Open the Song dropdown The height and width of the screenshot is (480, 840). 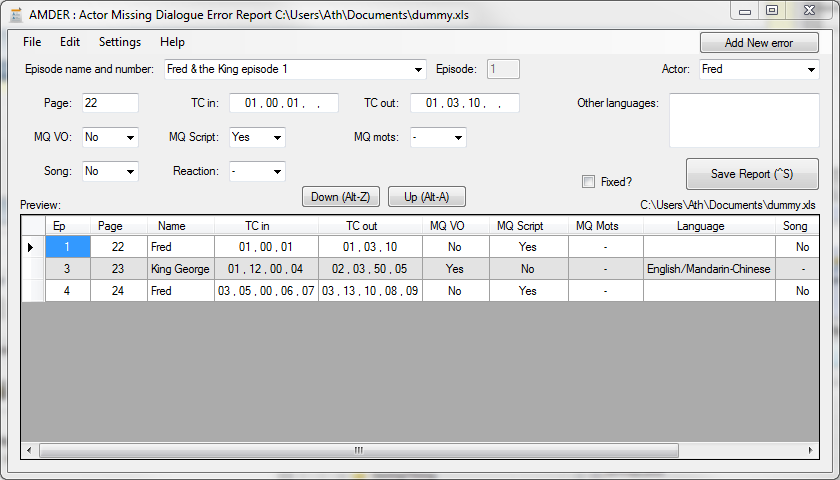tap(130, 171)
